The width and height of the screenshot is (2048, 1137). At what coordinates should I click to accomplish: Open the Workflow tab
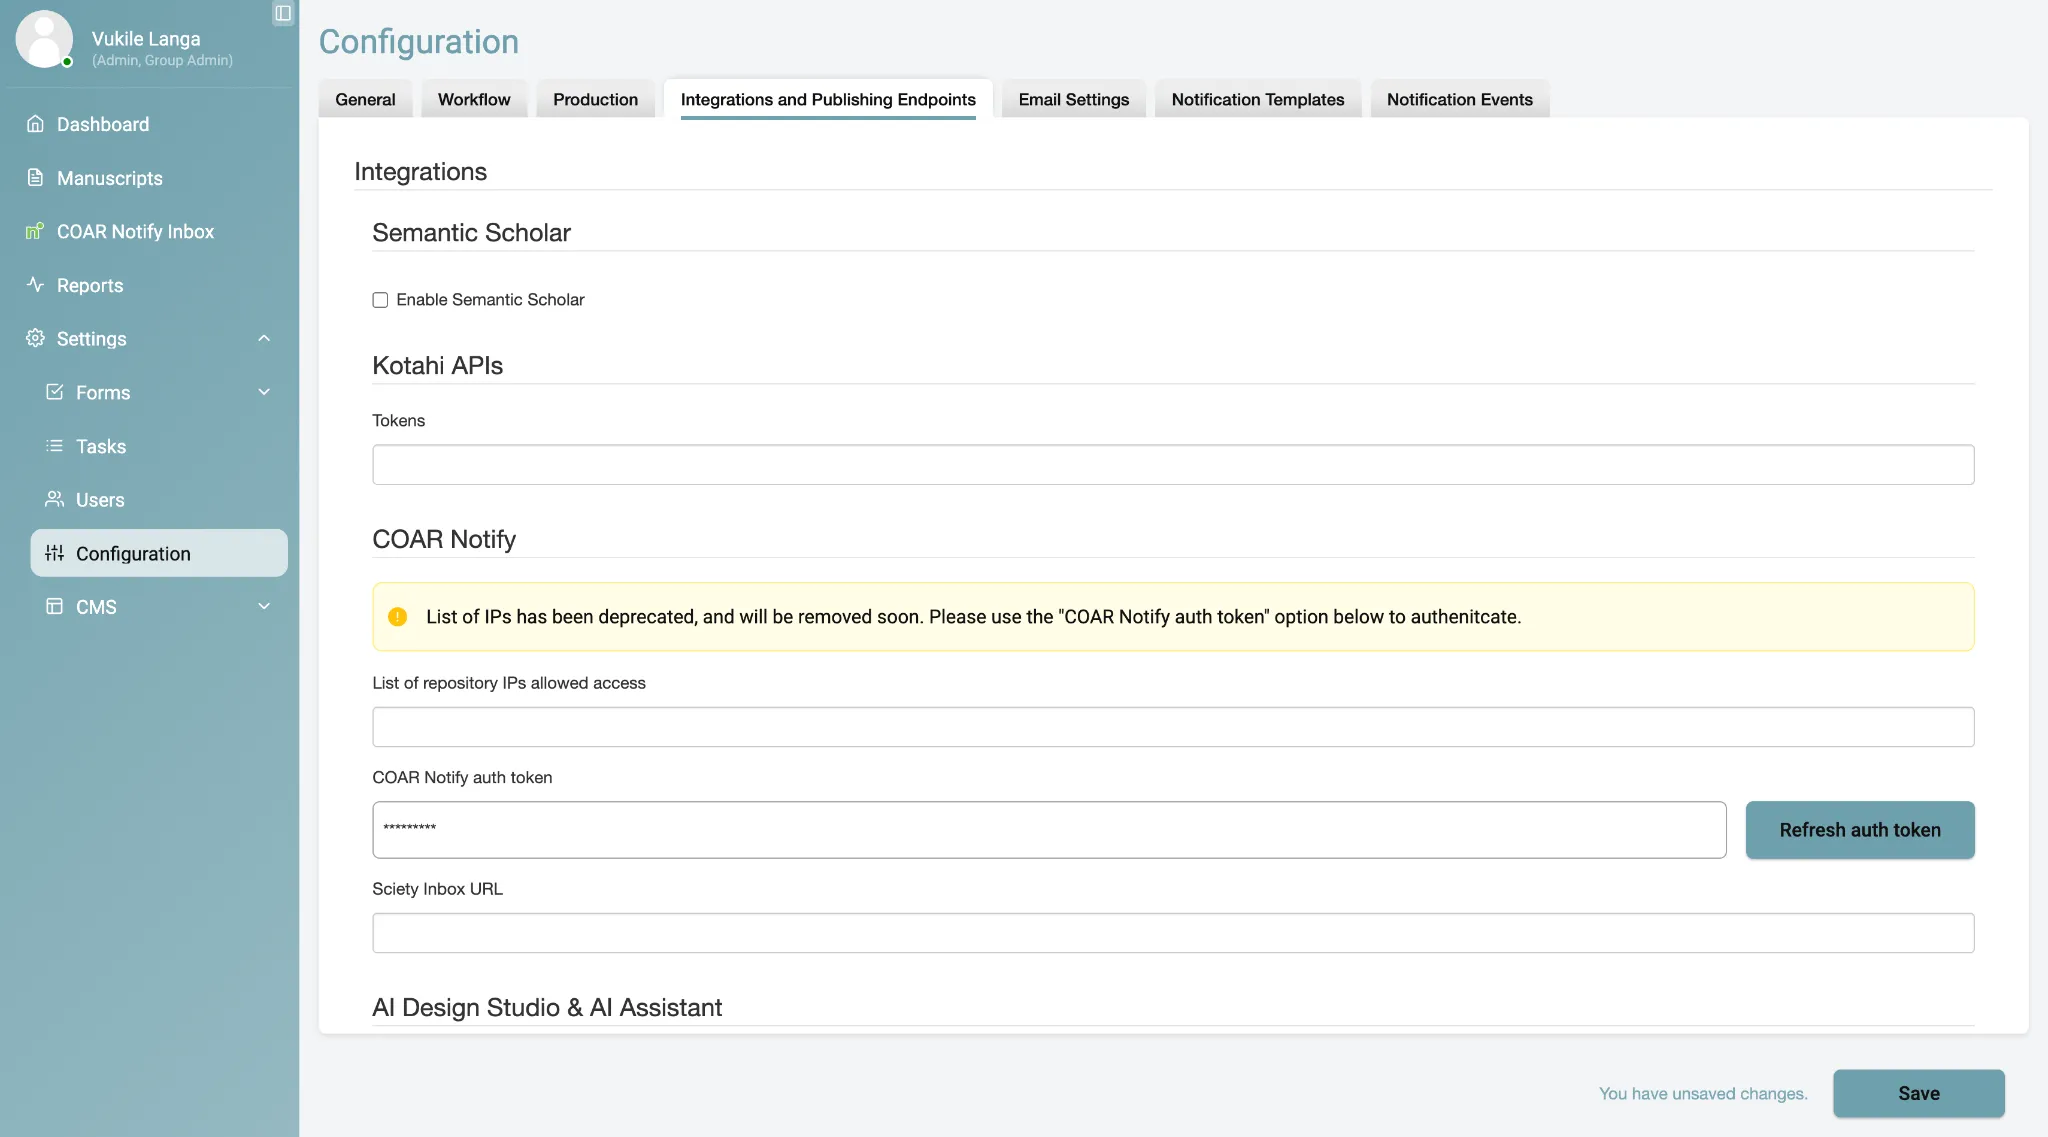click(474, 99)
